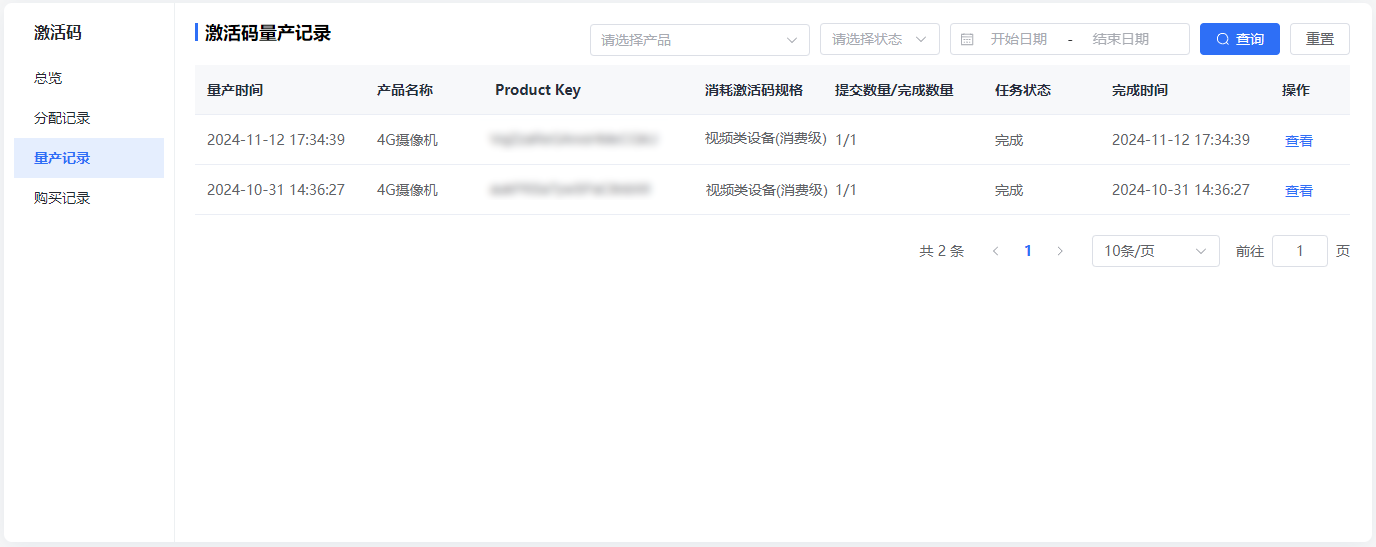
Task: Click blurred Product Key in 2024-11-12 row
Action: (x=574, y=140)
